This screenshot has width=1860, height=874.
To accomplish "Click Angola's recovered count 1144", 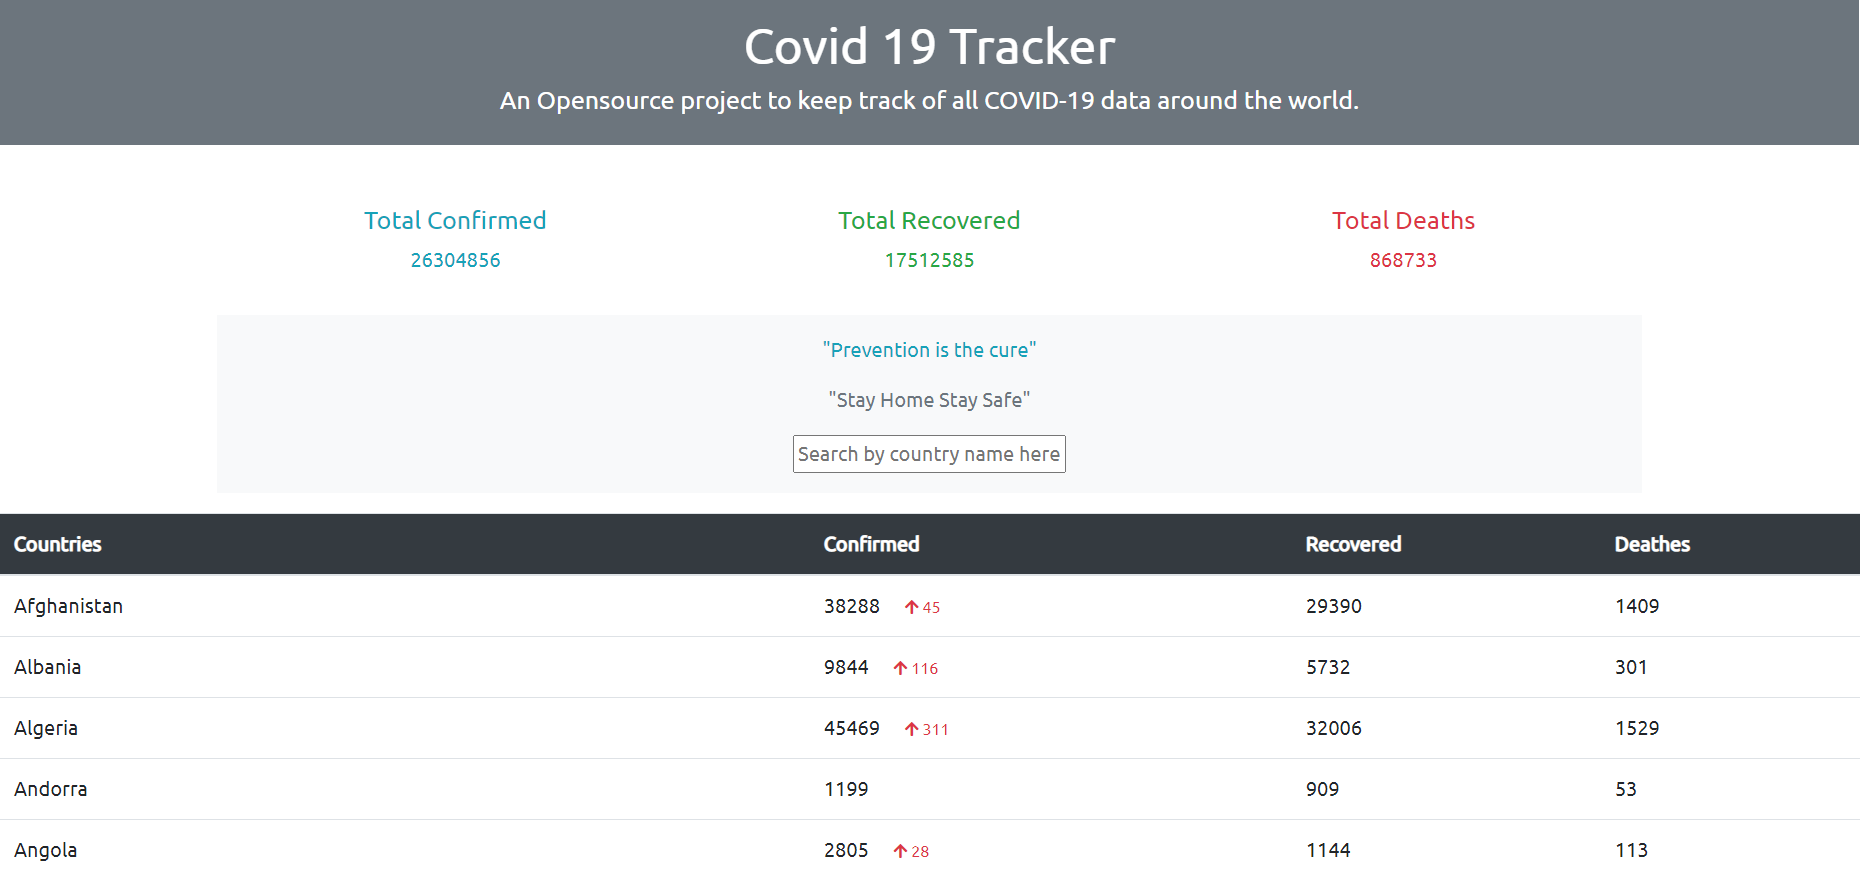I will (1328, 850).
